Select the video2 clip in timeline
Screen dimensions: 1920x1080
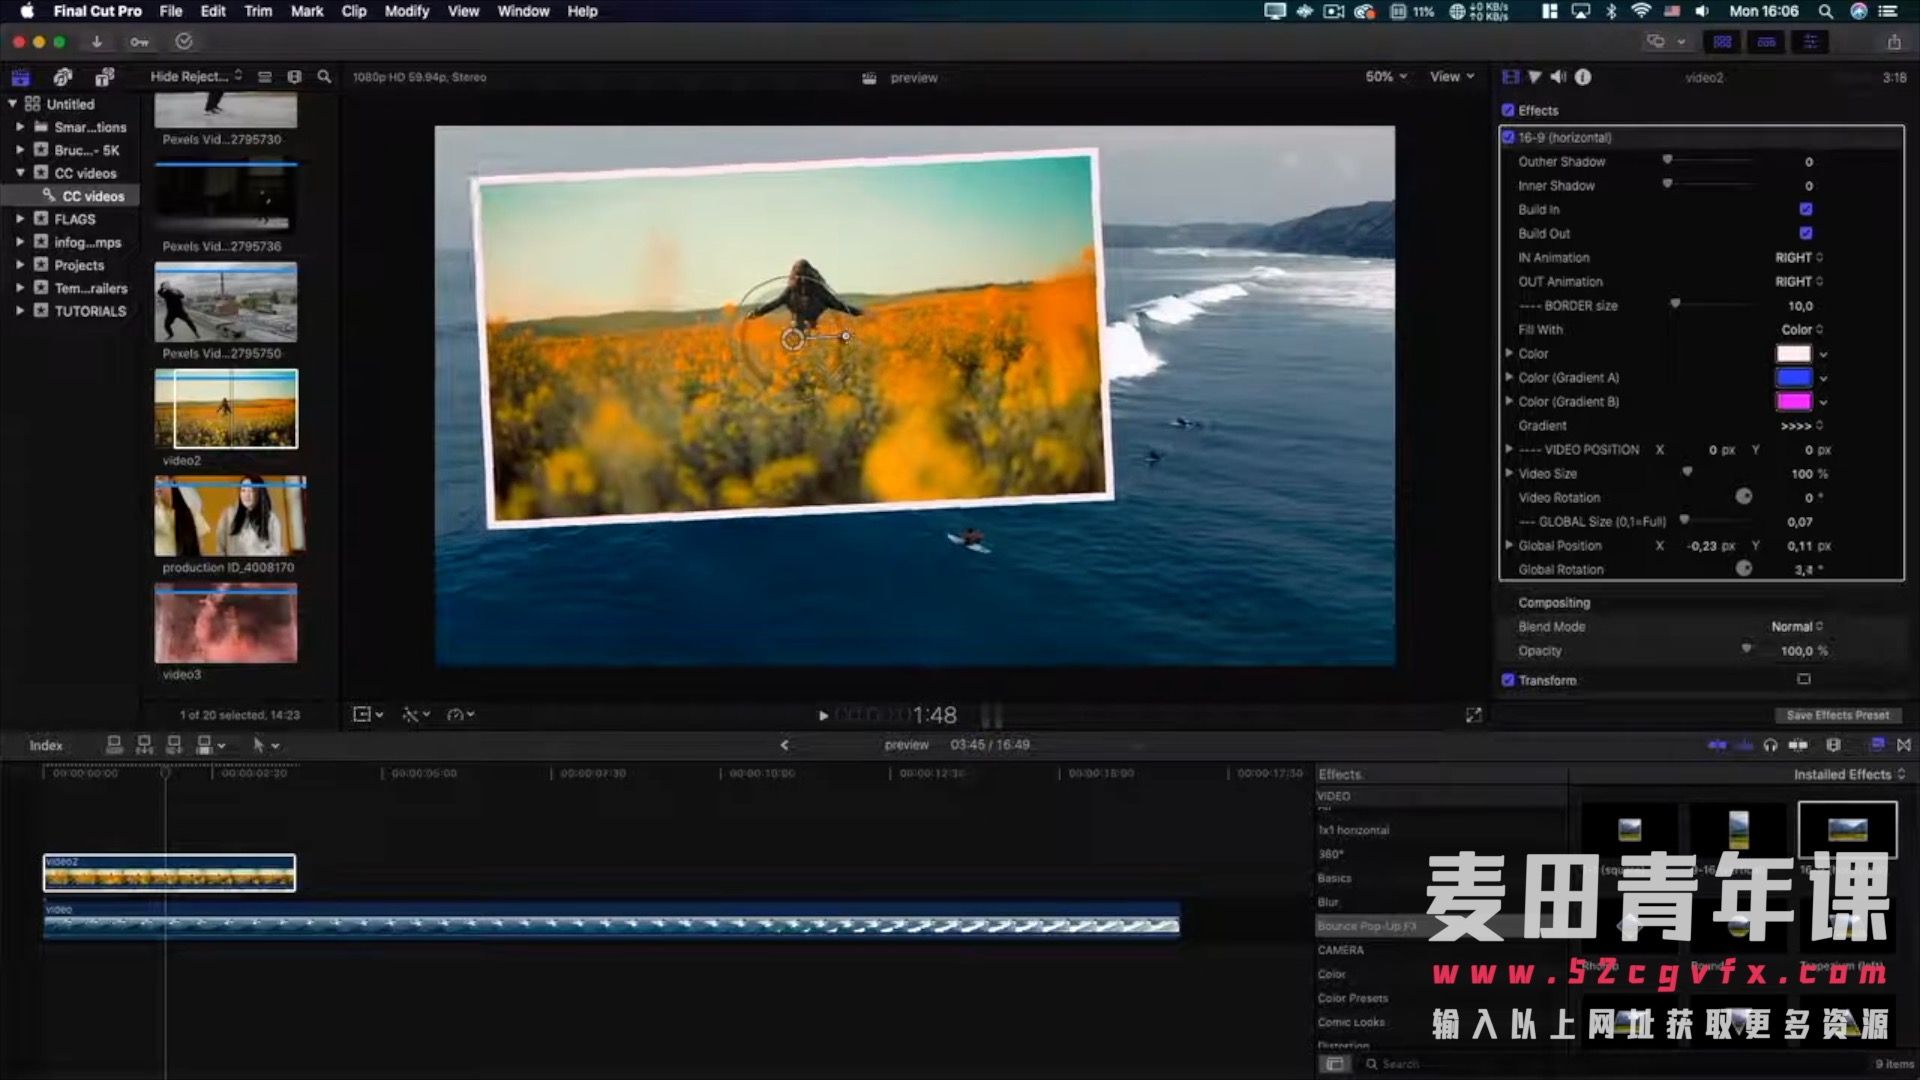click(x=169, y=873)
